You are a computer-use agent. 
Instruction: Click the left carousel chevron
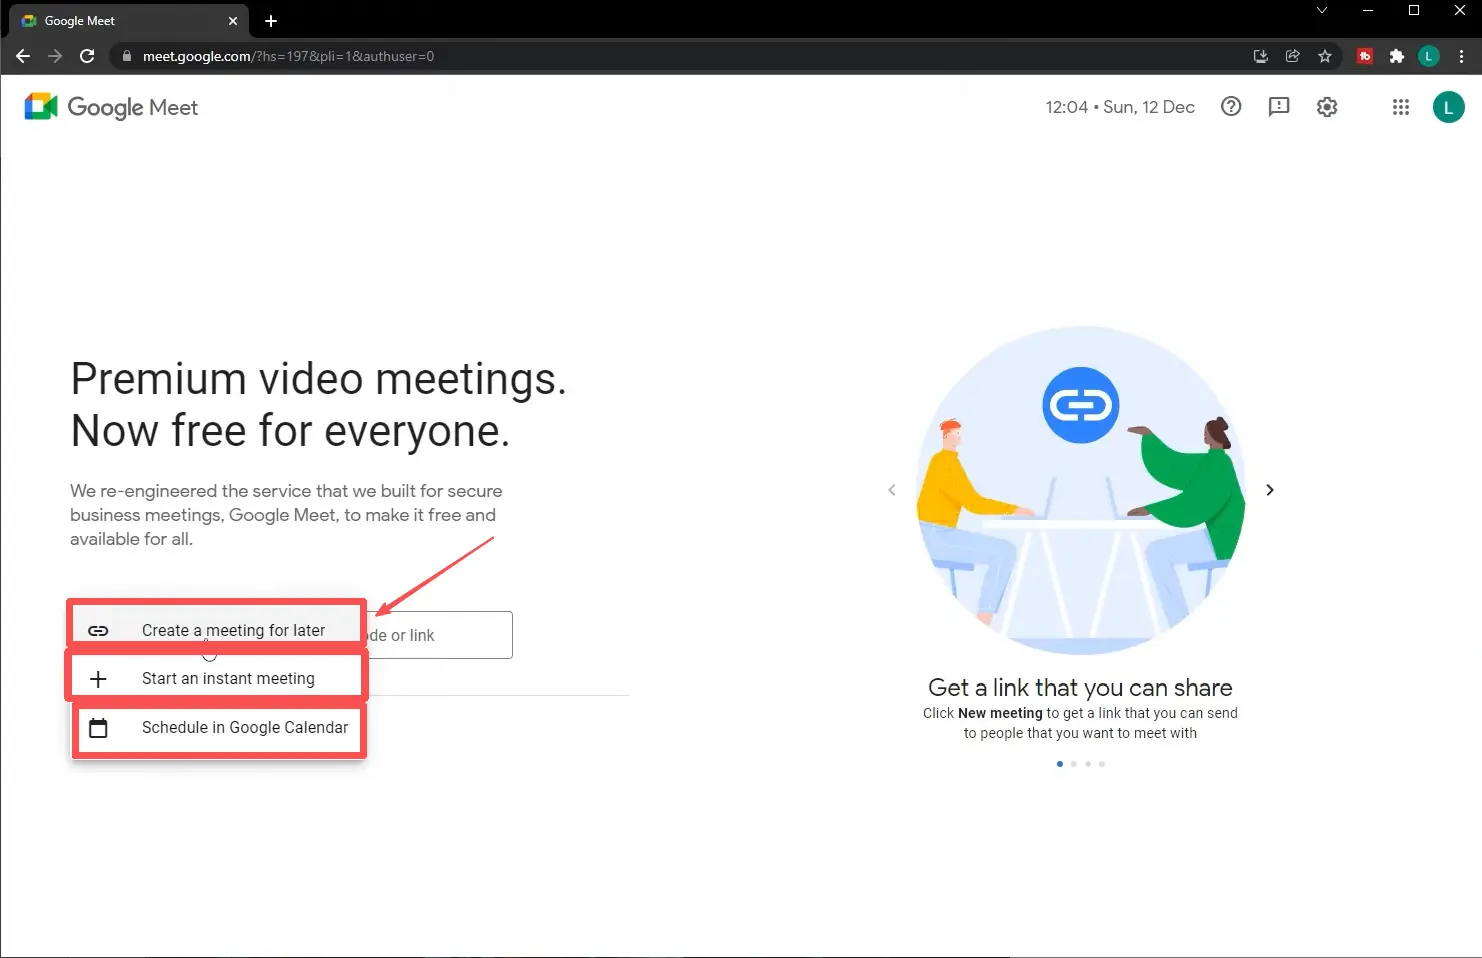pos(891,490)
